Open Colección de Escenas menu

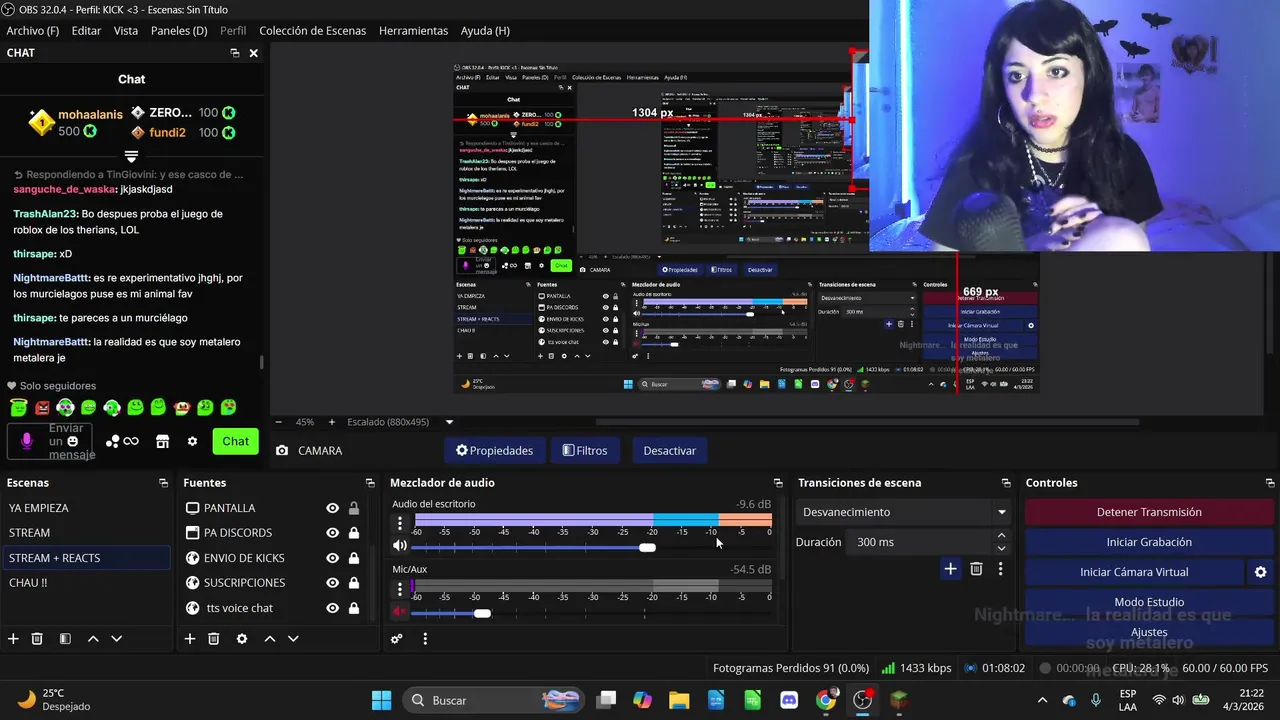[312, 31]
